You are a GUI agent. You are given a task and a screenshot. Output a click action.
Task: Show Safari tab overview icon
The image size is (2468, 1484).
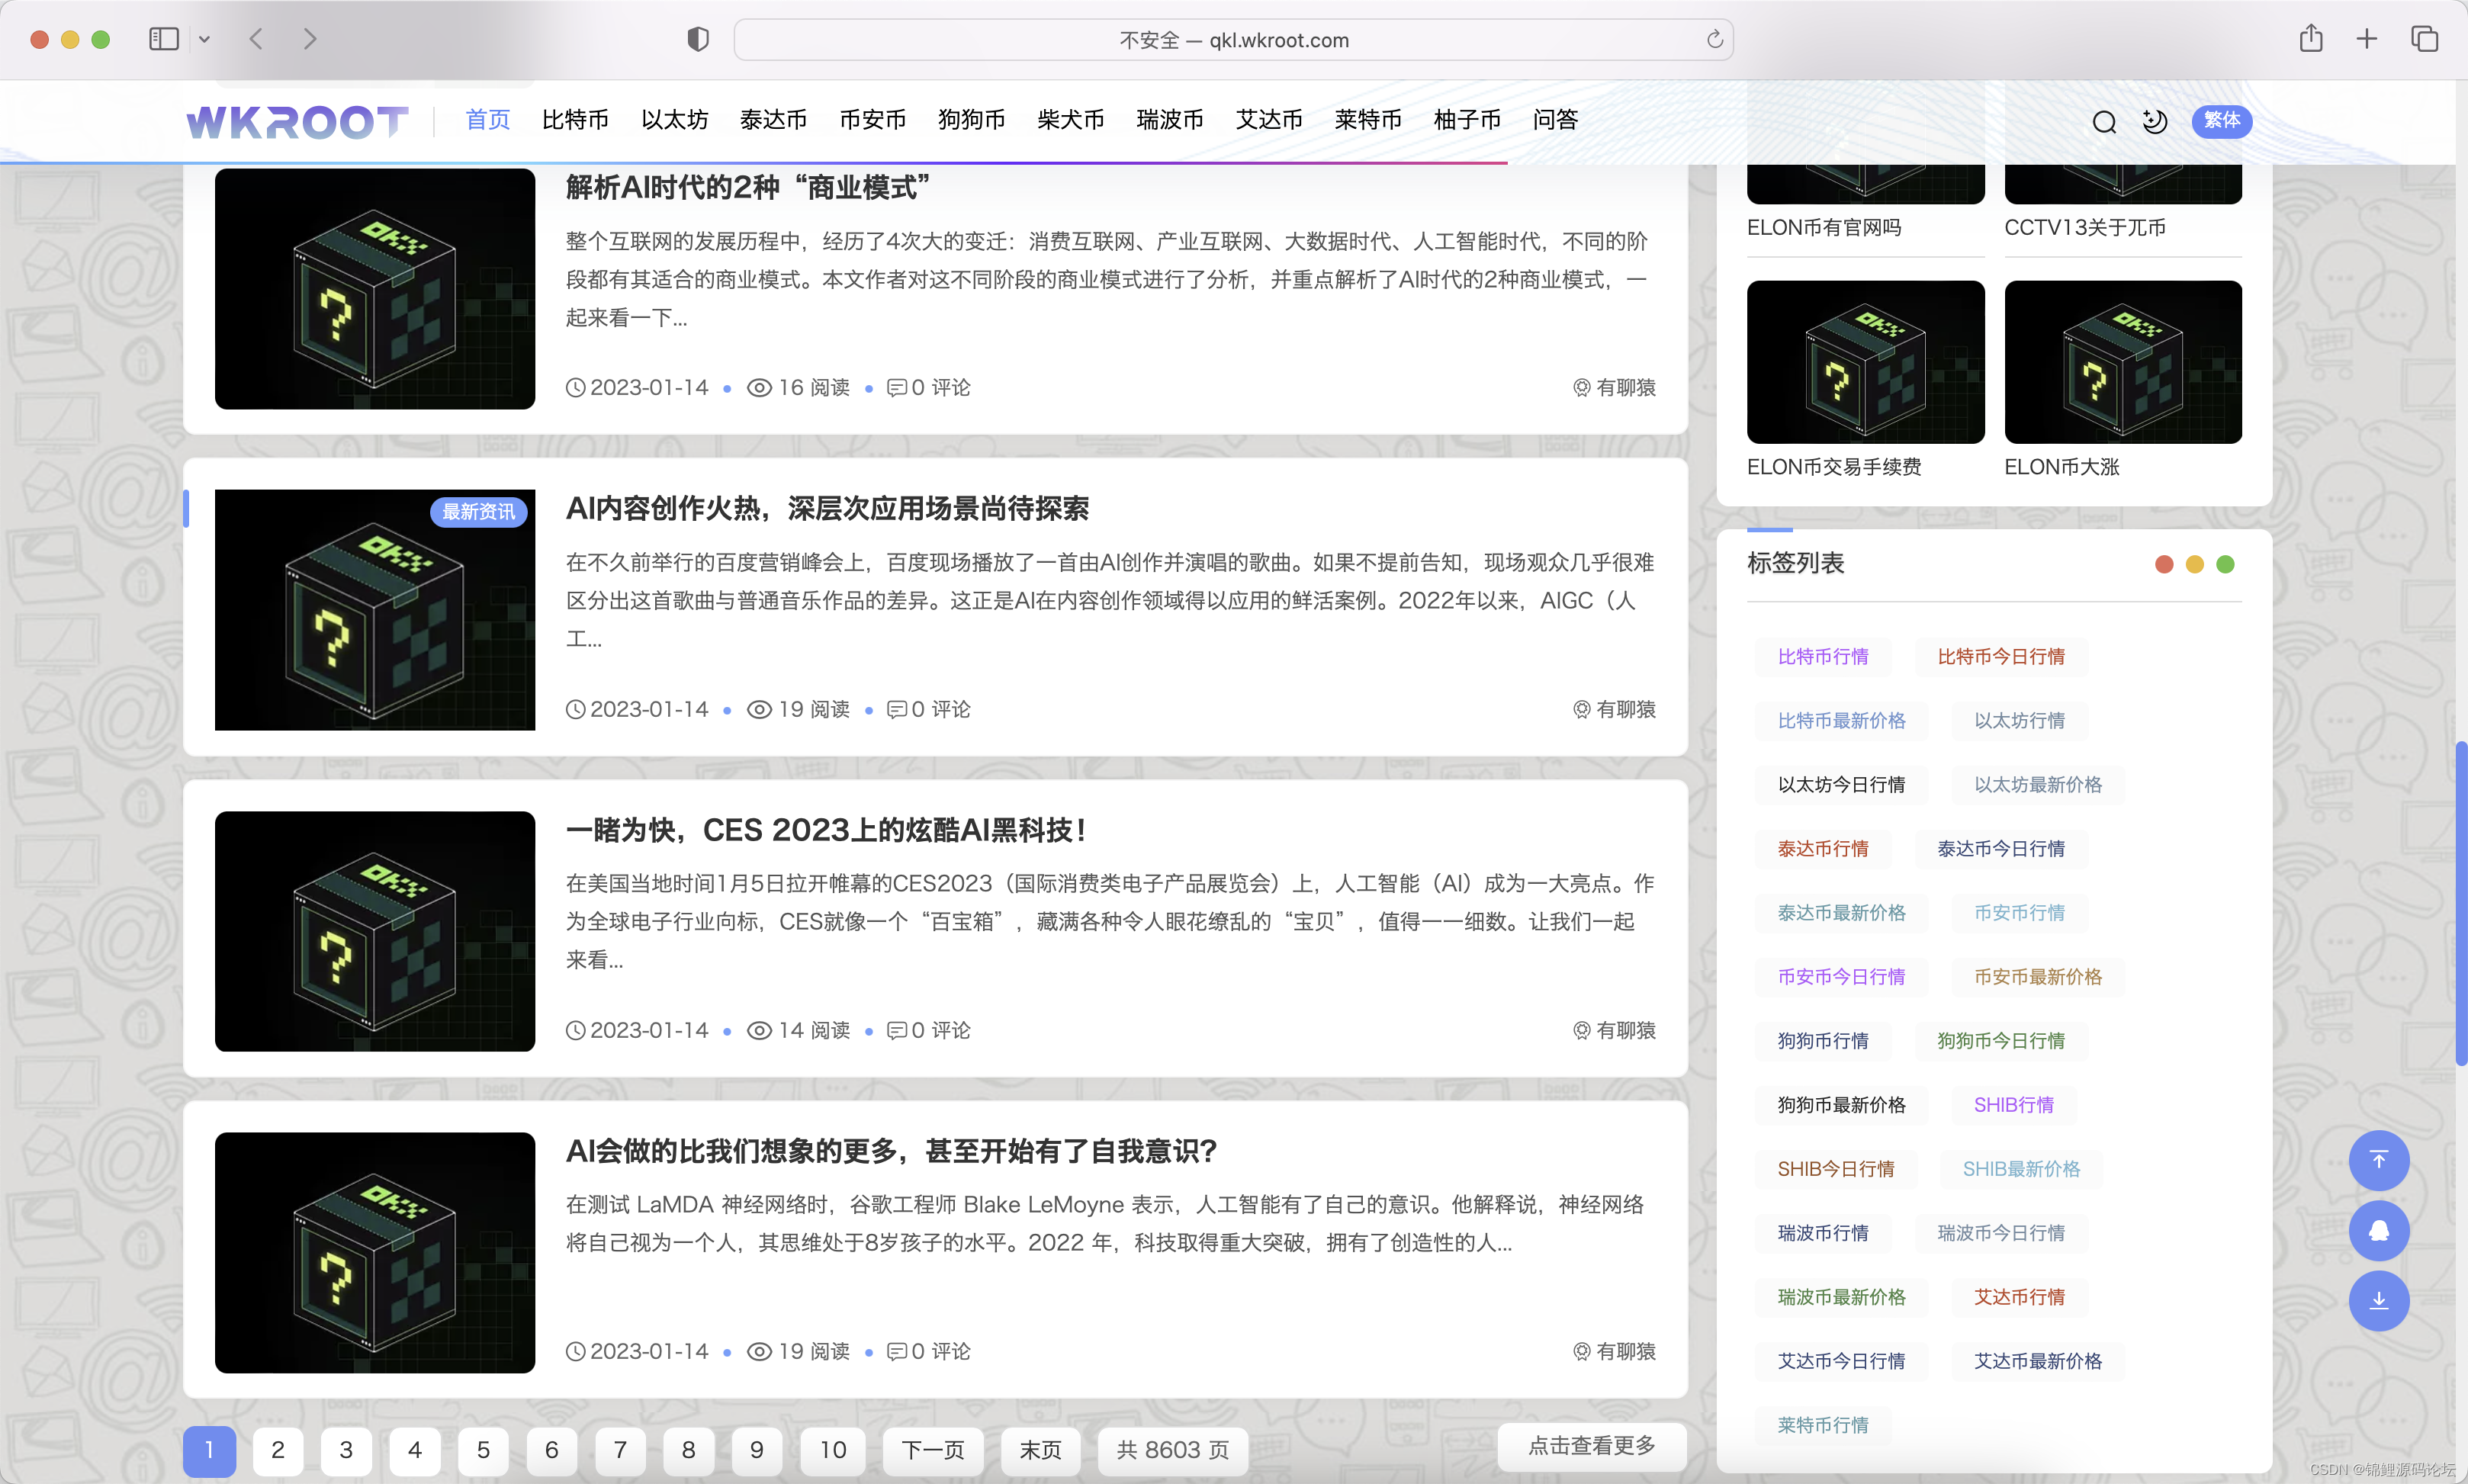[2424, 40]
